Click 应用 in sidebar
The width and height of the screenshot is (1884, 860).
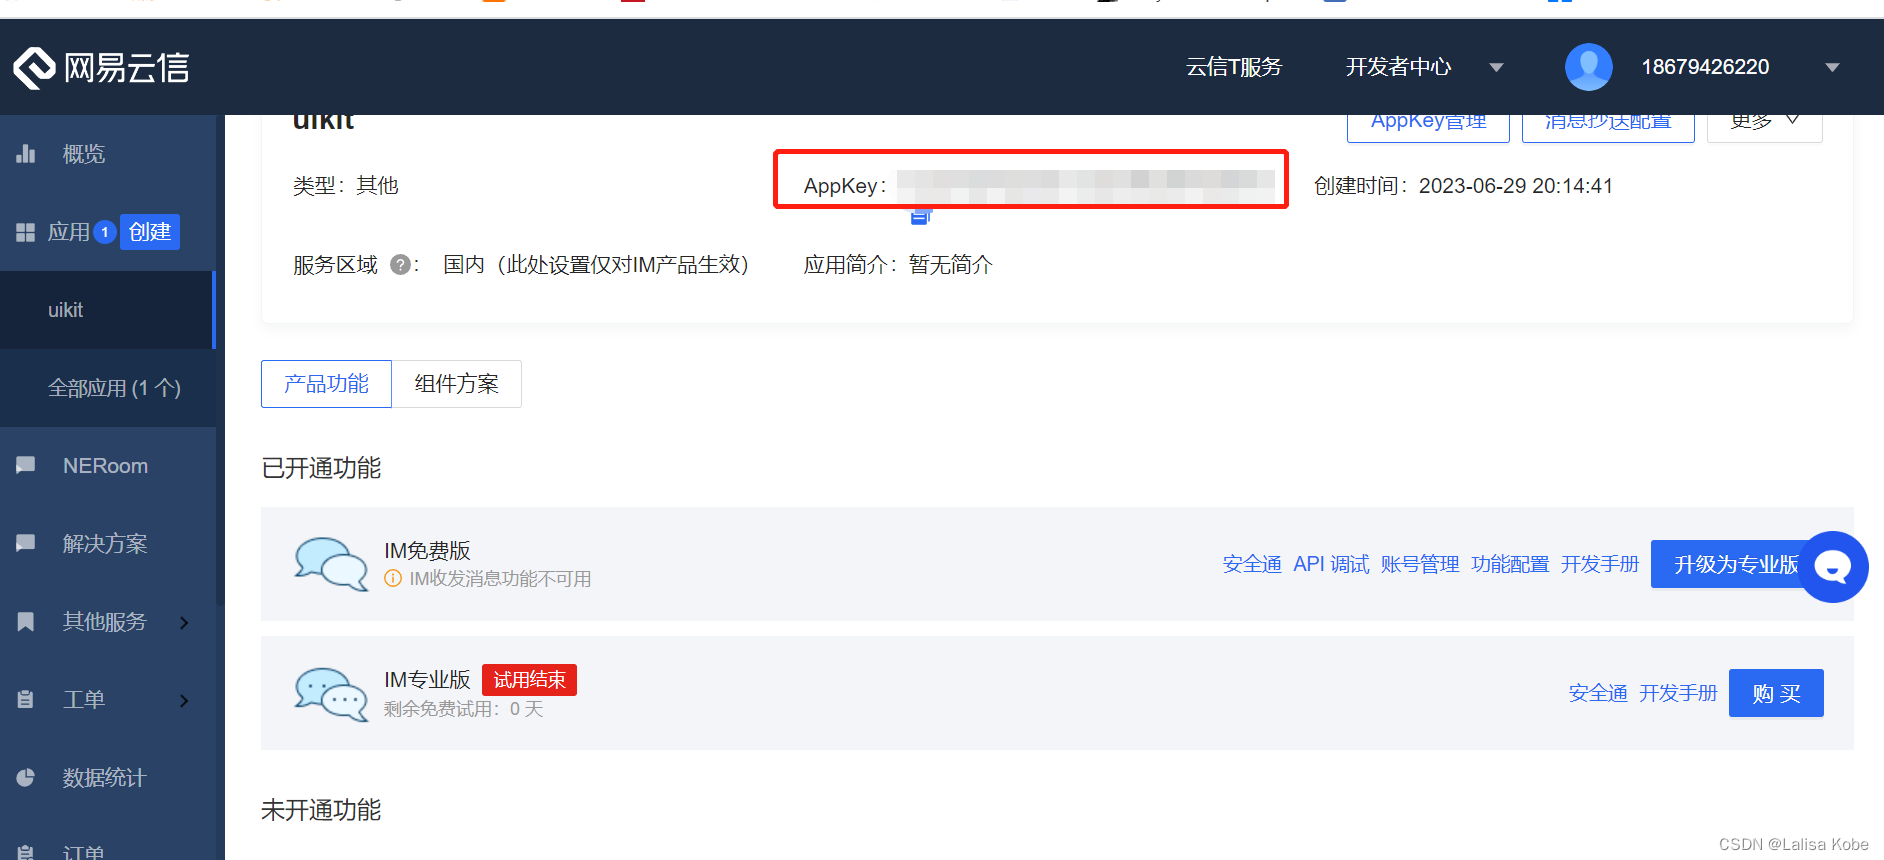(68, 232)
